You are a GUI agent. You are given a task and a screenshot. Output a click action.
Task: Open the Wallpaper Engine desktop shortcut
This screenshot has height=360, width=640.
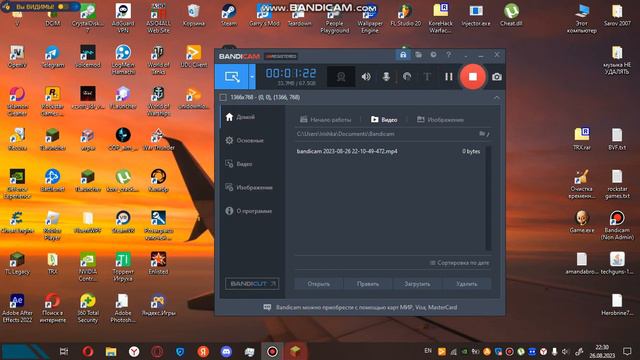(x=370, y=19)
